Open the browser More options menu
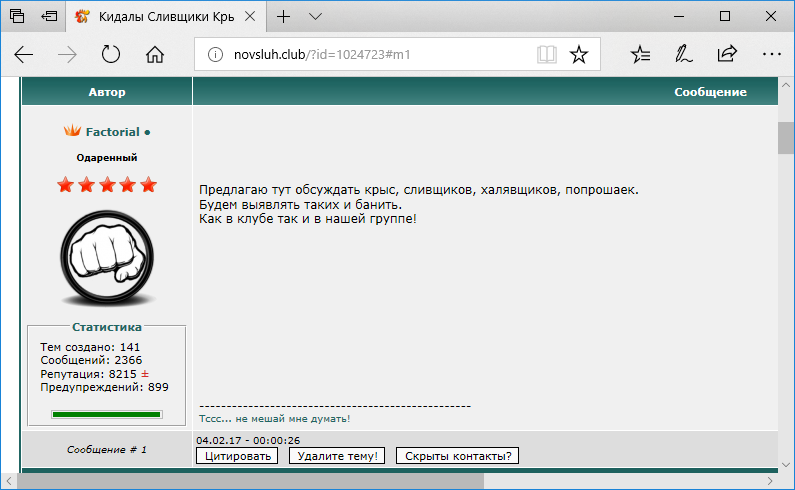This screenshot has height=490, width=795. point(770,55)
